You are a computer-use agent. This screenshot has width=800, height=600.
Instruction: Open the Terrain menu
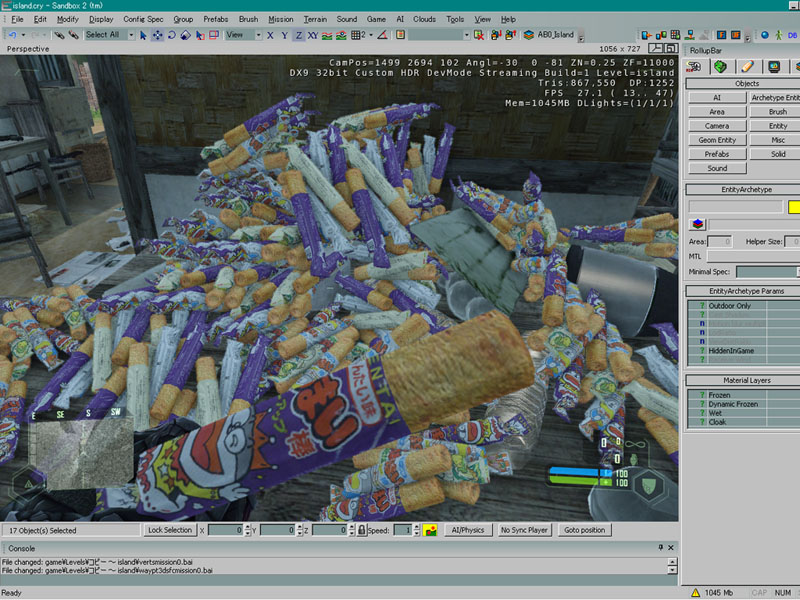[x=315, y=19]
